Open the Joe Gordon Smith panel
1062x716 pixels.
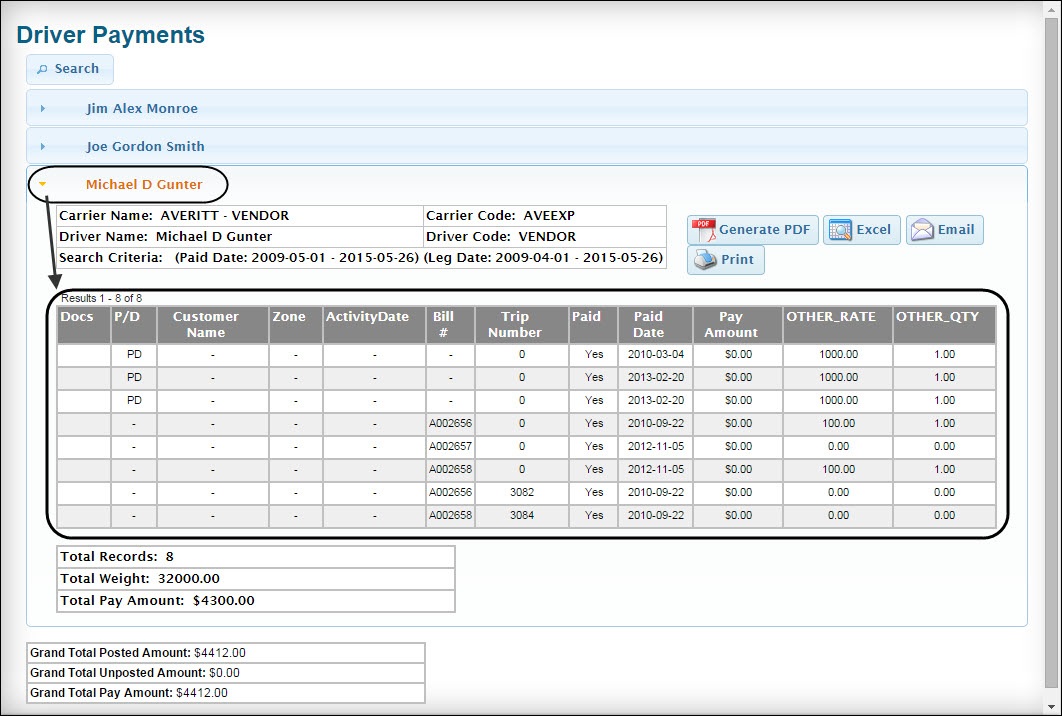(x=145, y=146)
